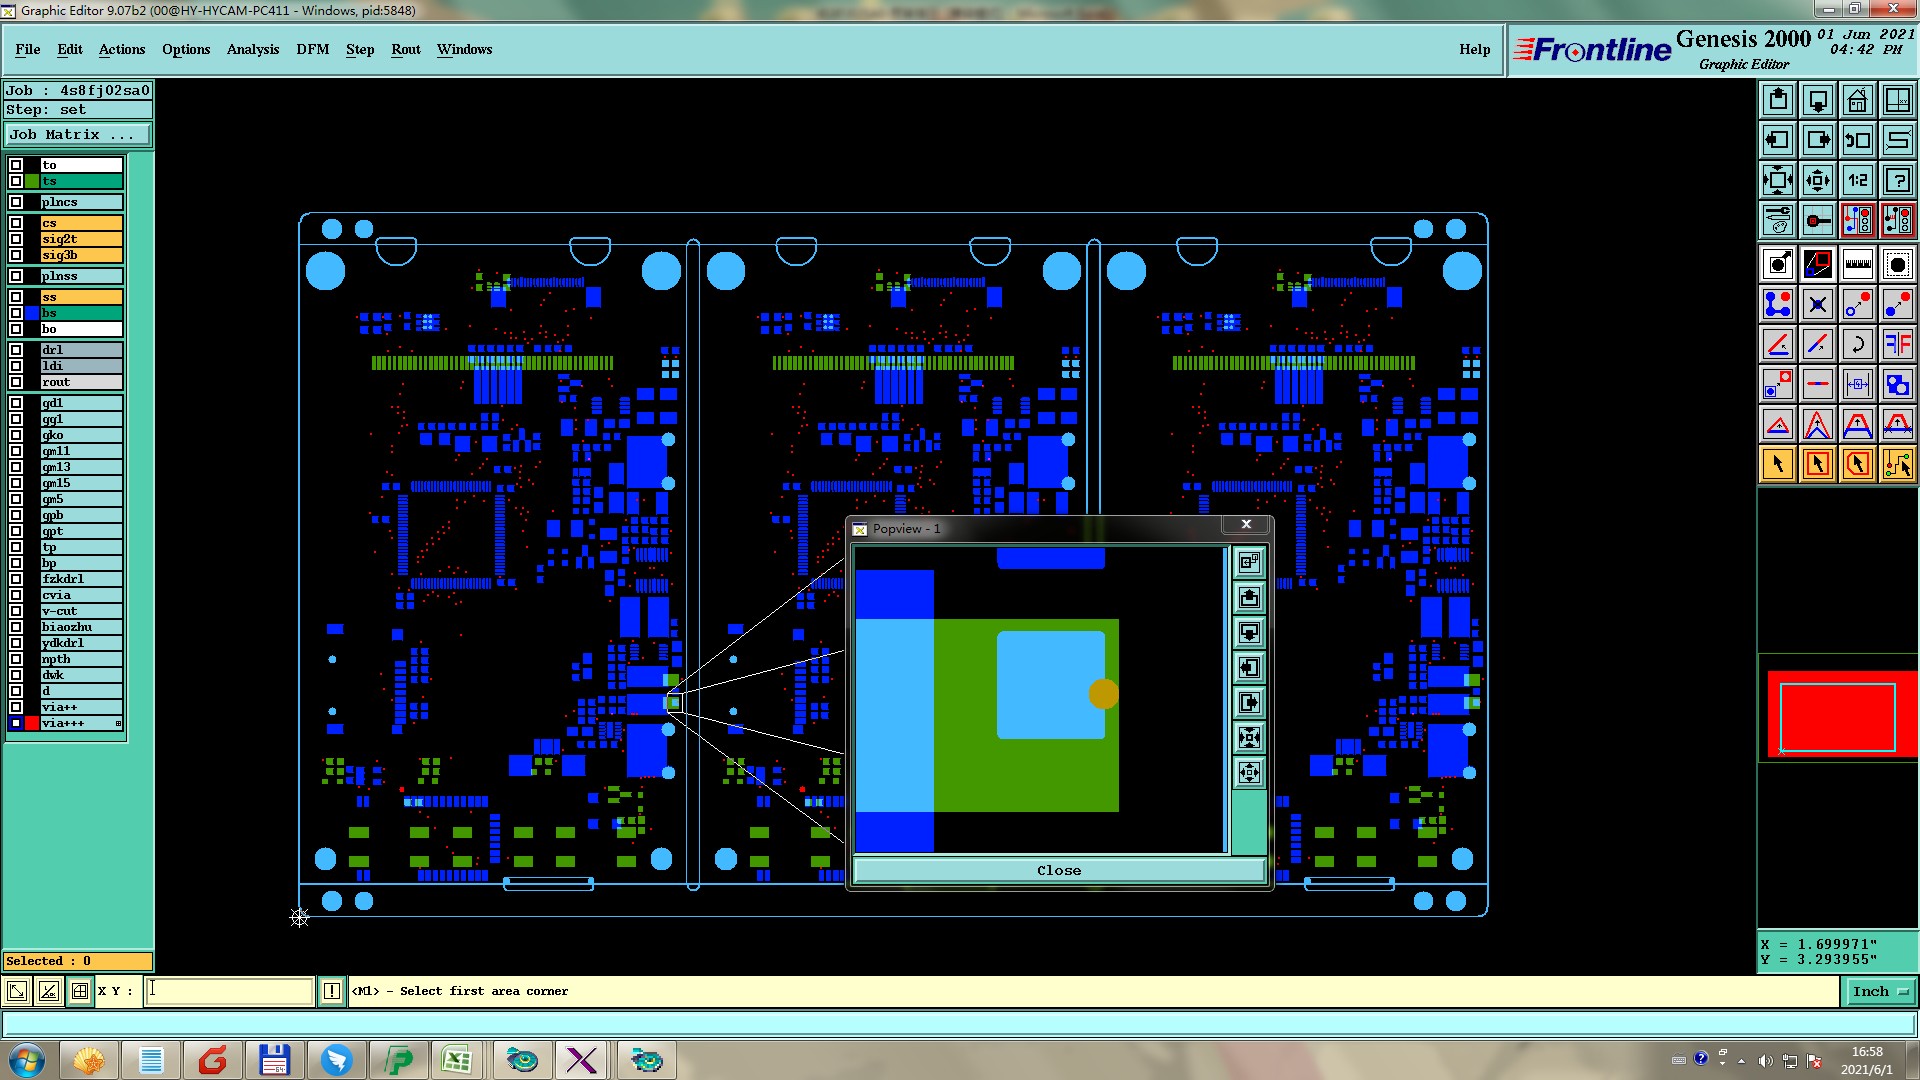The height and width of the screenshot is (1080, 1920).
Task: Open the Rout menu
Action: [405, 49]
